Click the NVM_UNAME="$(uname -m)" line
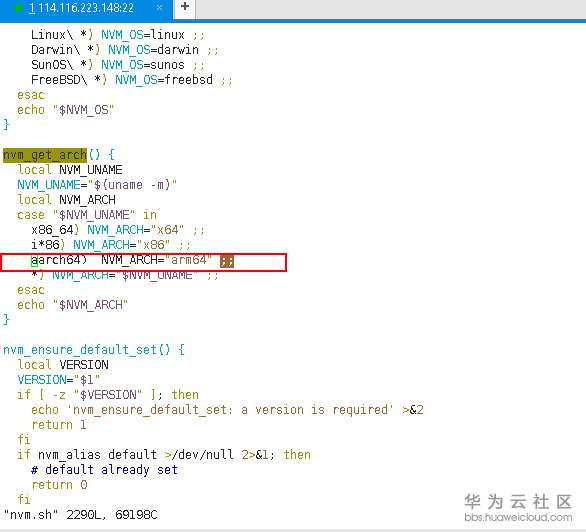The width and height of the screenshot is (586, 532). point(97,185)
